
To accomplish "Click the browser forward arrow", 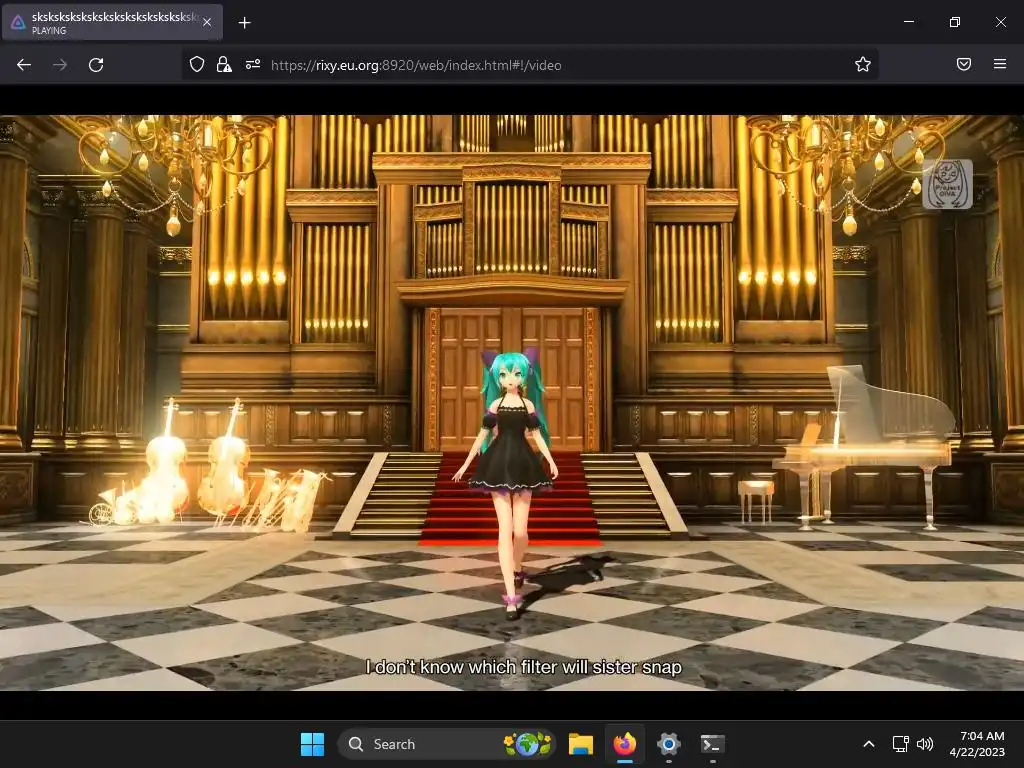I will point(60,65).
